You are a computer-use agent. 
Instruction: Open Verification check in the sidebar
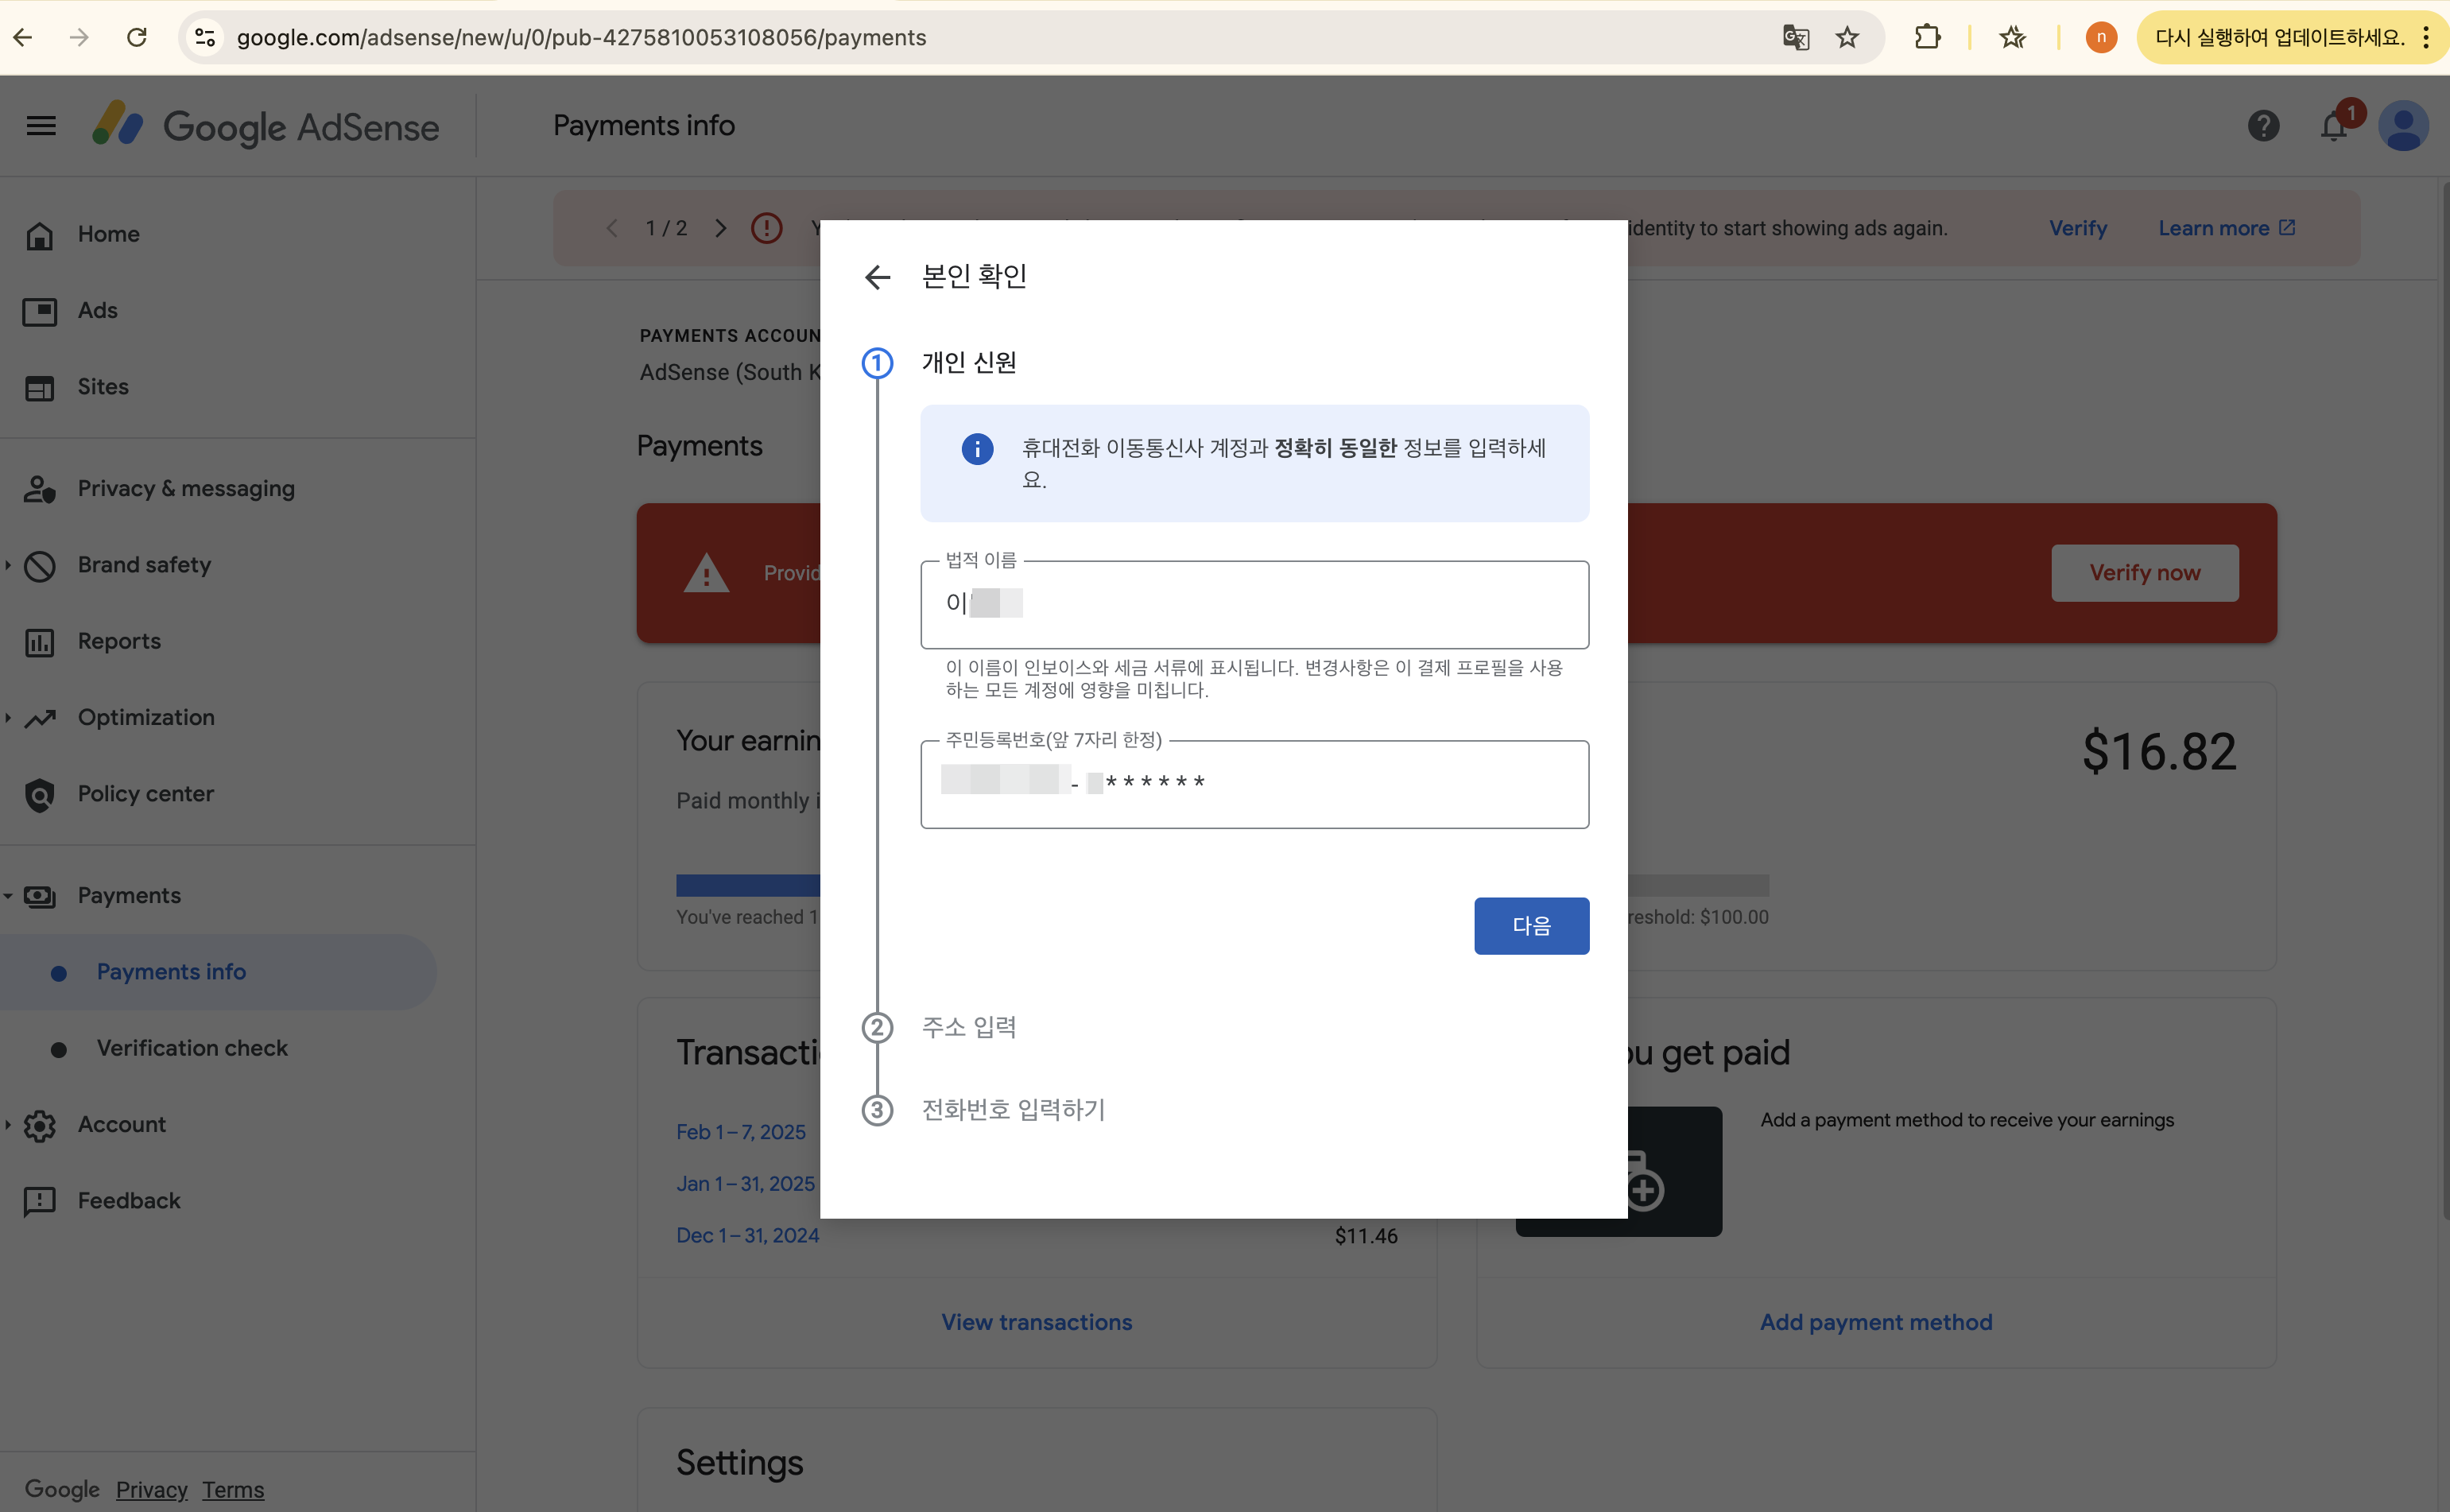pos(192,1048)
